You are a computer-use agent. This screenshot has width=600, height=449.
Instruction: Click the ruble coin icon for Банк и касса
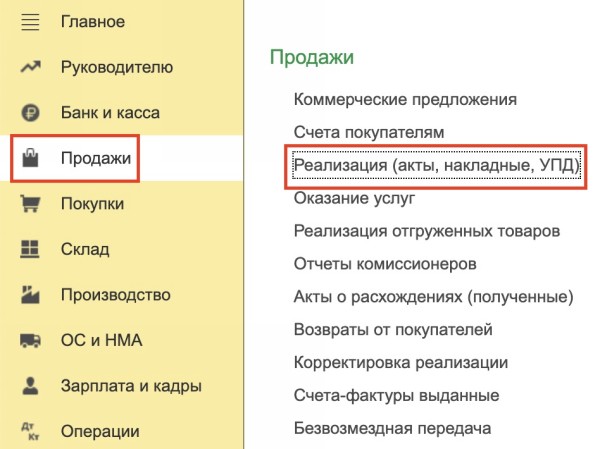30,113
